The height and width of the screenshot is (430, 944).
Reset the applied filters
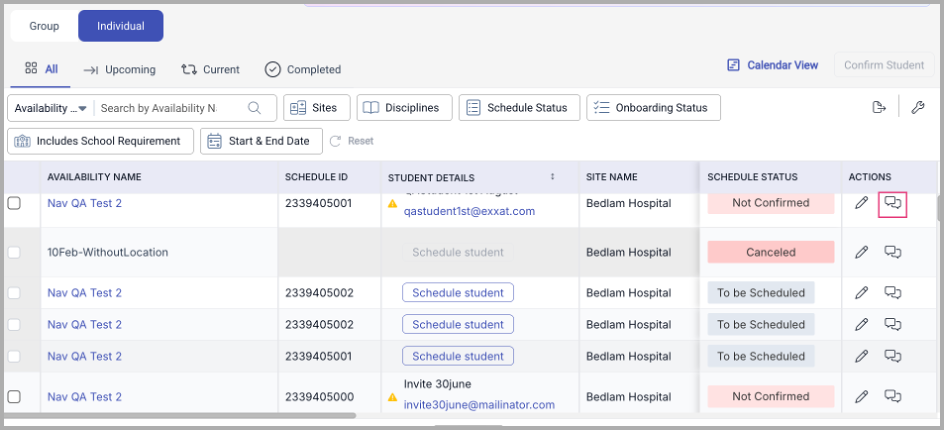pos(352,141)
